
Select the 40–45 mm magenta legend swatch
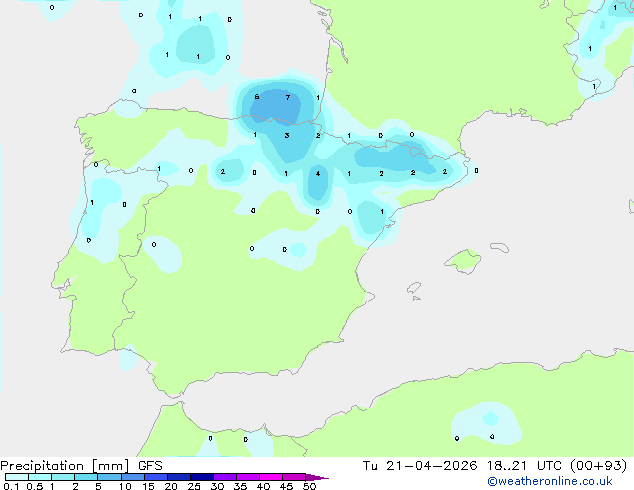pos(271,477)
